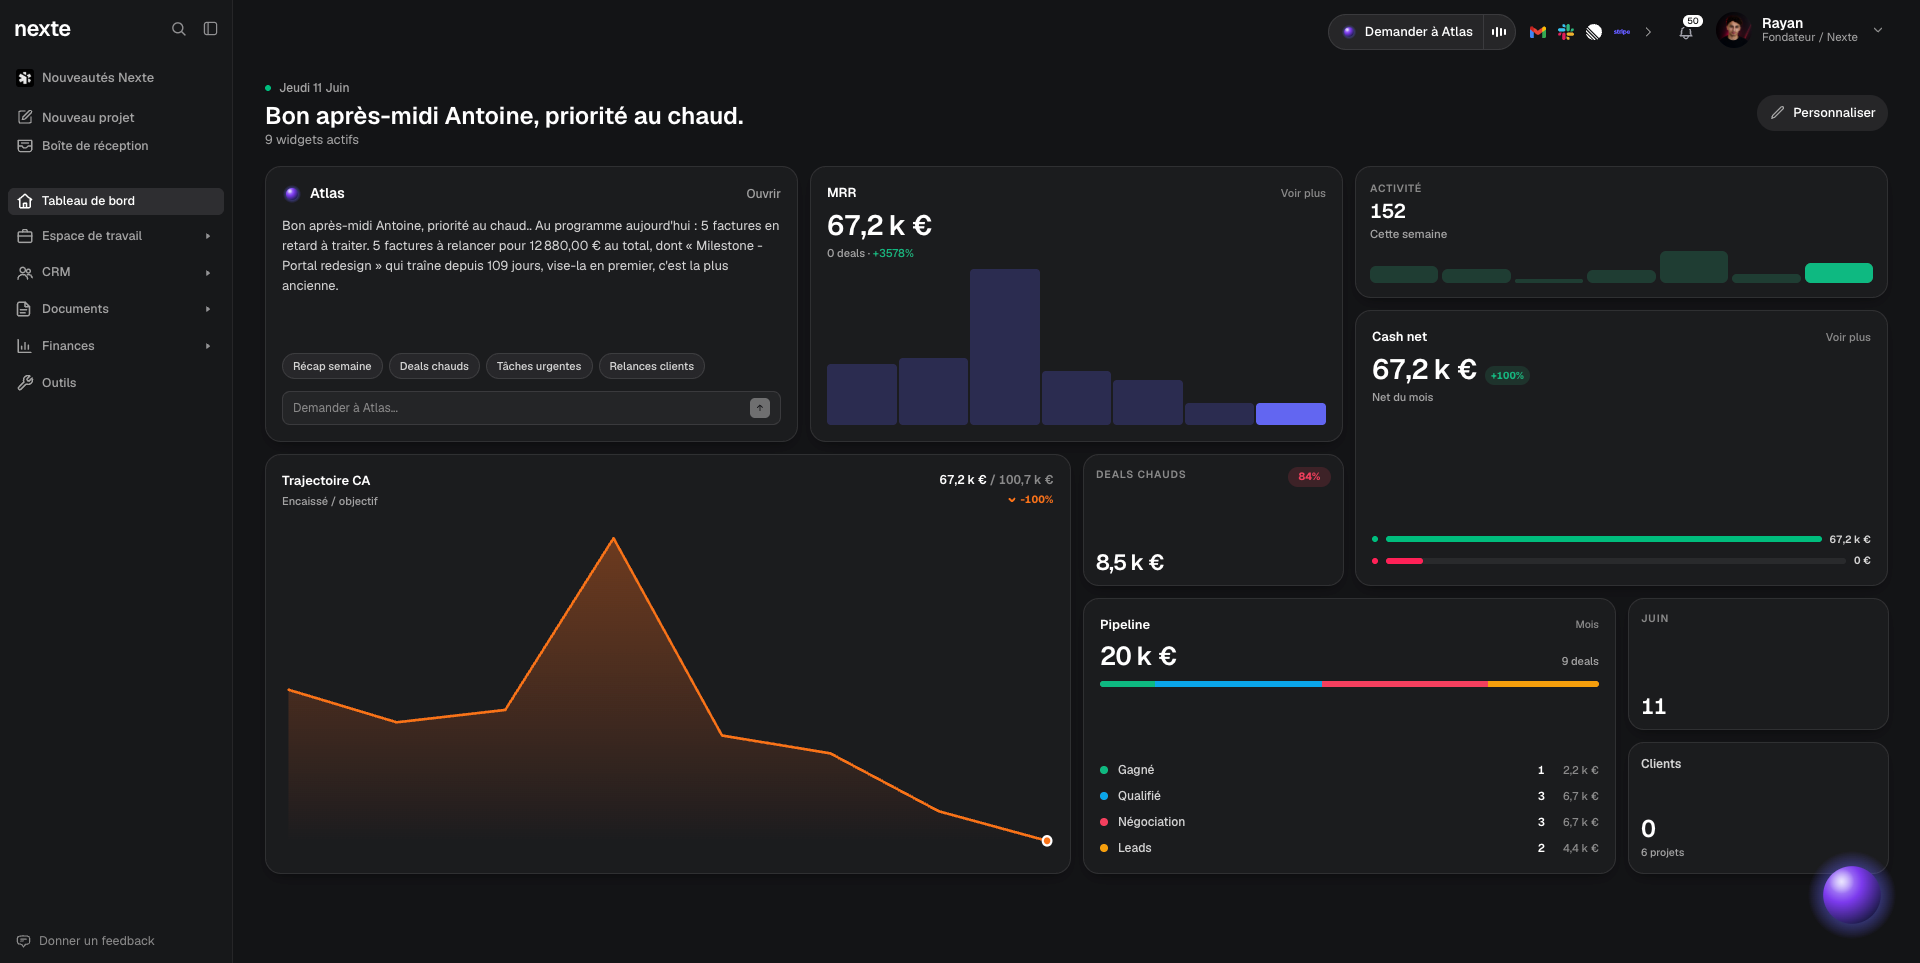Open the Stripe integration icon
Viewport: 1920px width, 963px height.
click(x=1622, y=32)
